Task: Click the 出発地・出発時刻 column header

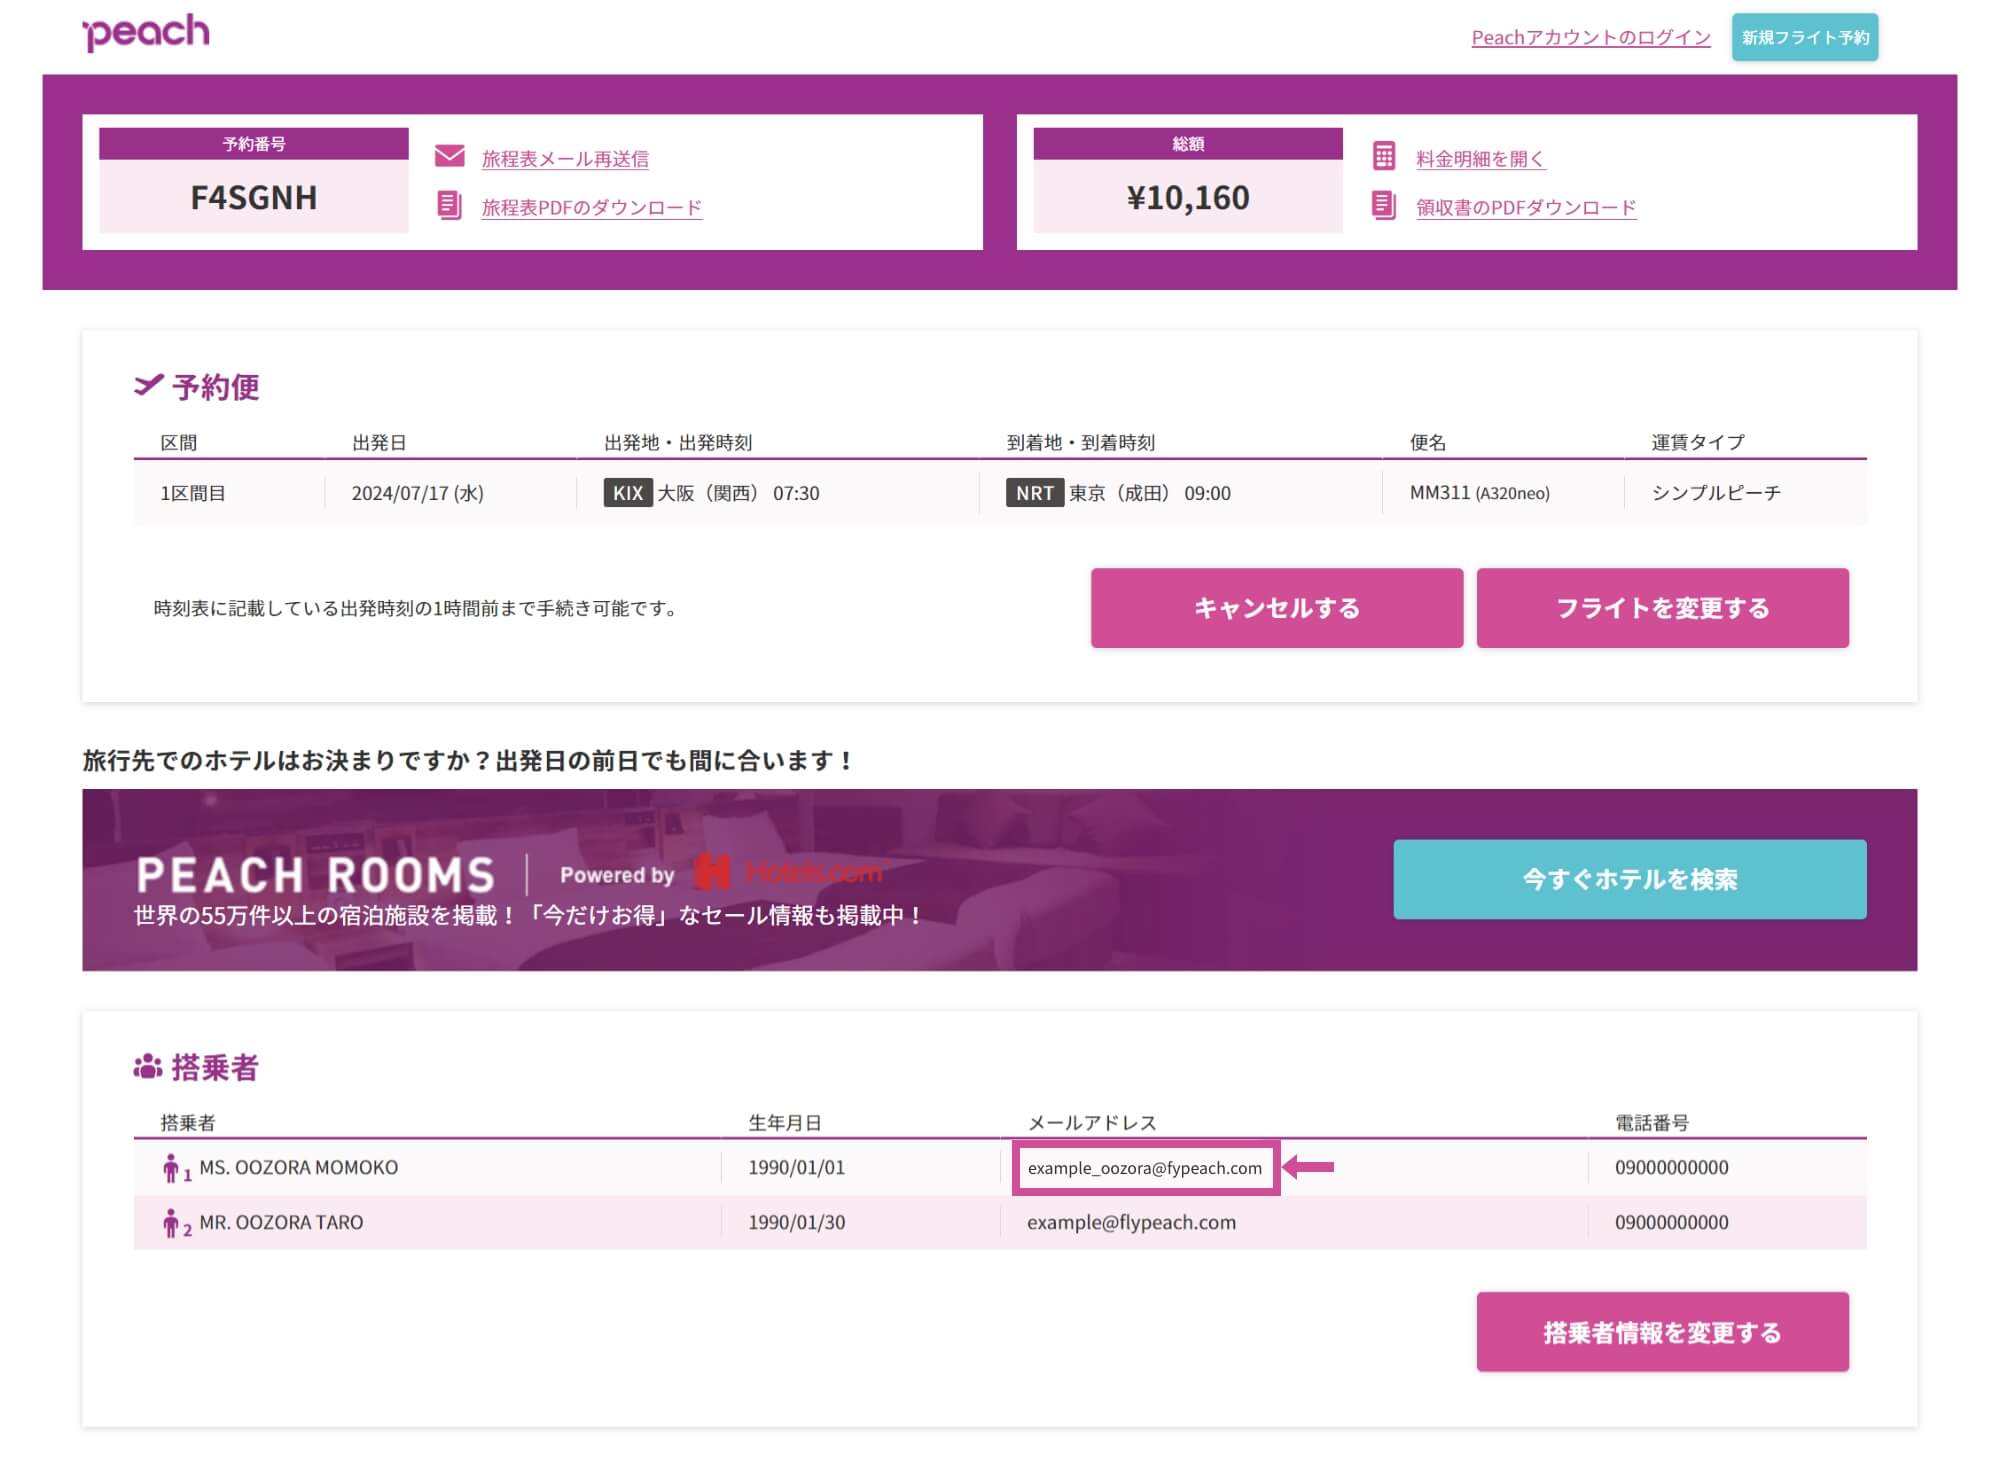Action: click(678, 442)
